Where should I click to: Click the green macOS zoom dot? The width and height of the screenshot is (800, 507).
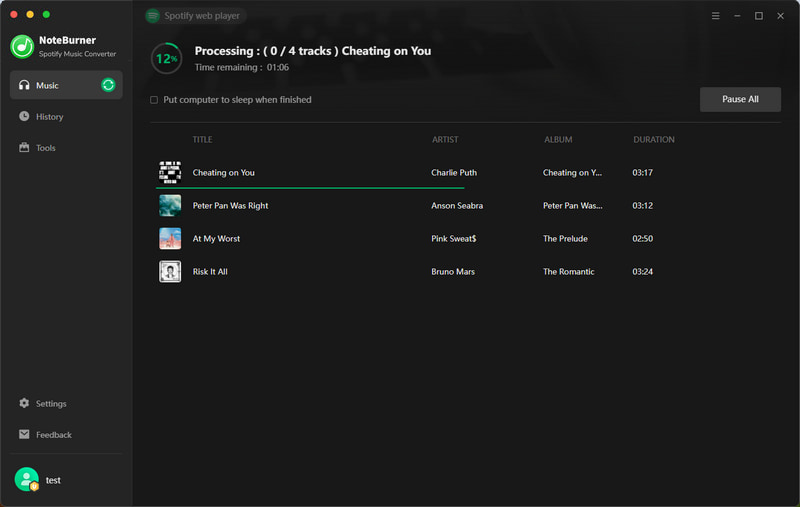point(46,14)
